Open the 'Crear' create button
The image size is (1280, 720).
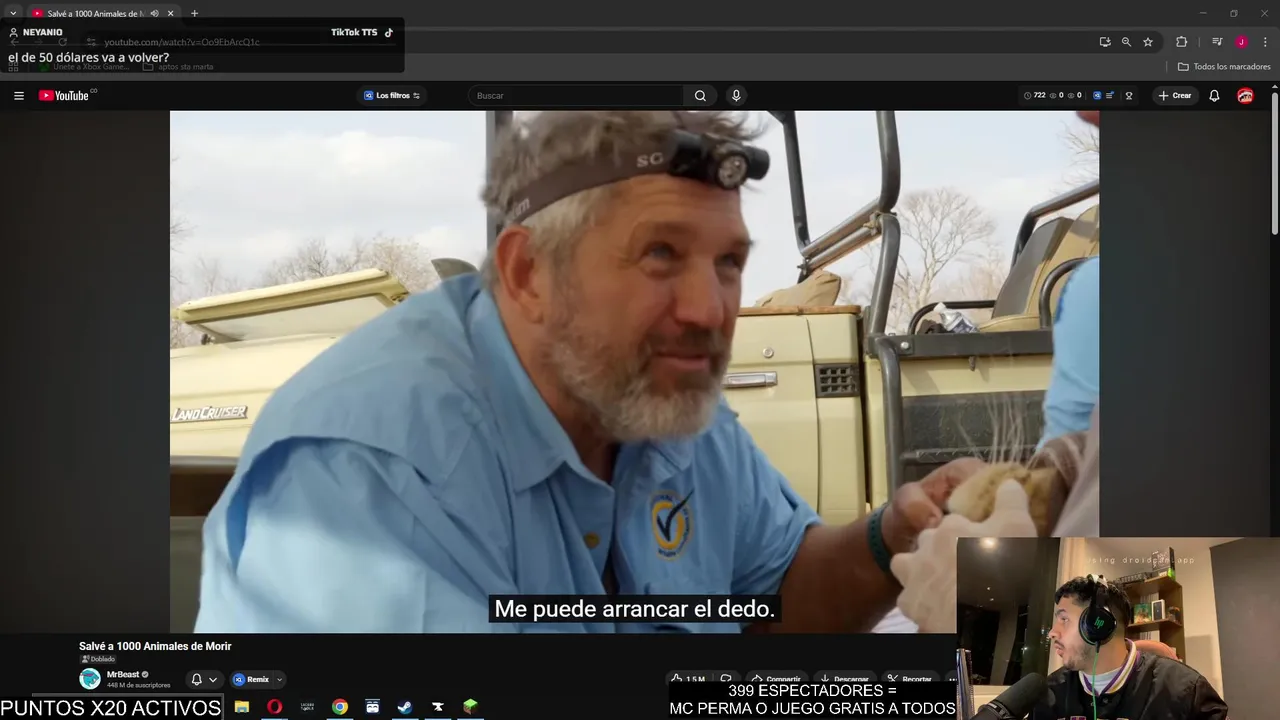tap(1175, 96)
